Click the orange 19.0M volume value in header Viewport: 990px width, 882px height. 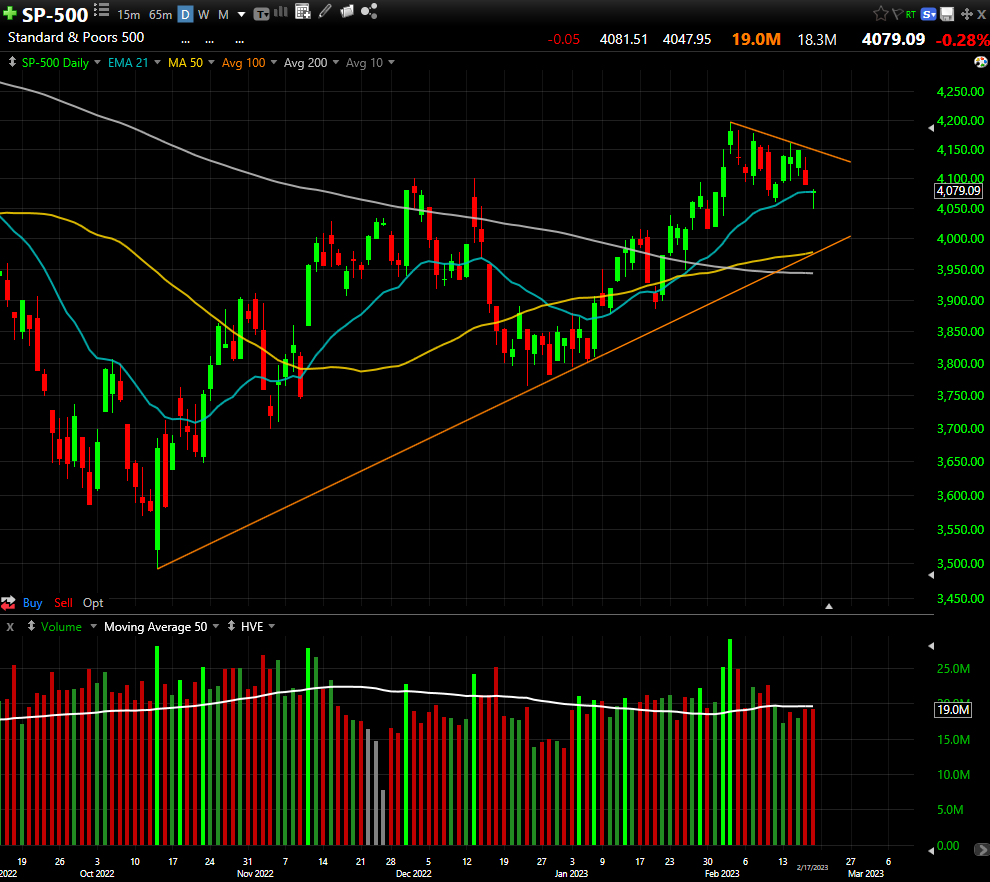click(756, 39)
